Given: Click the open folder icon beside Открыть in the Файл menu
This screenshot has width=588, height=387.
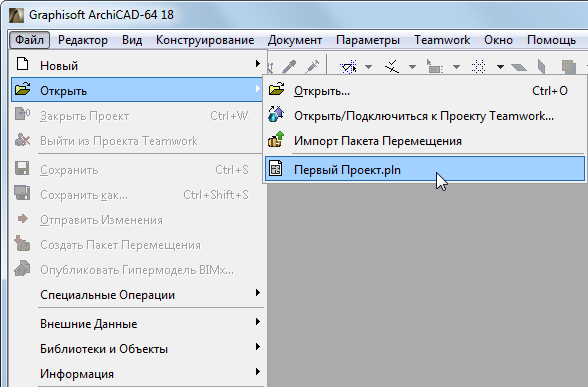Looking at the screenshot, I should click(x=22, y=89).
